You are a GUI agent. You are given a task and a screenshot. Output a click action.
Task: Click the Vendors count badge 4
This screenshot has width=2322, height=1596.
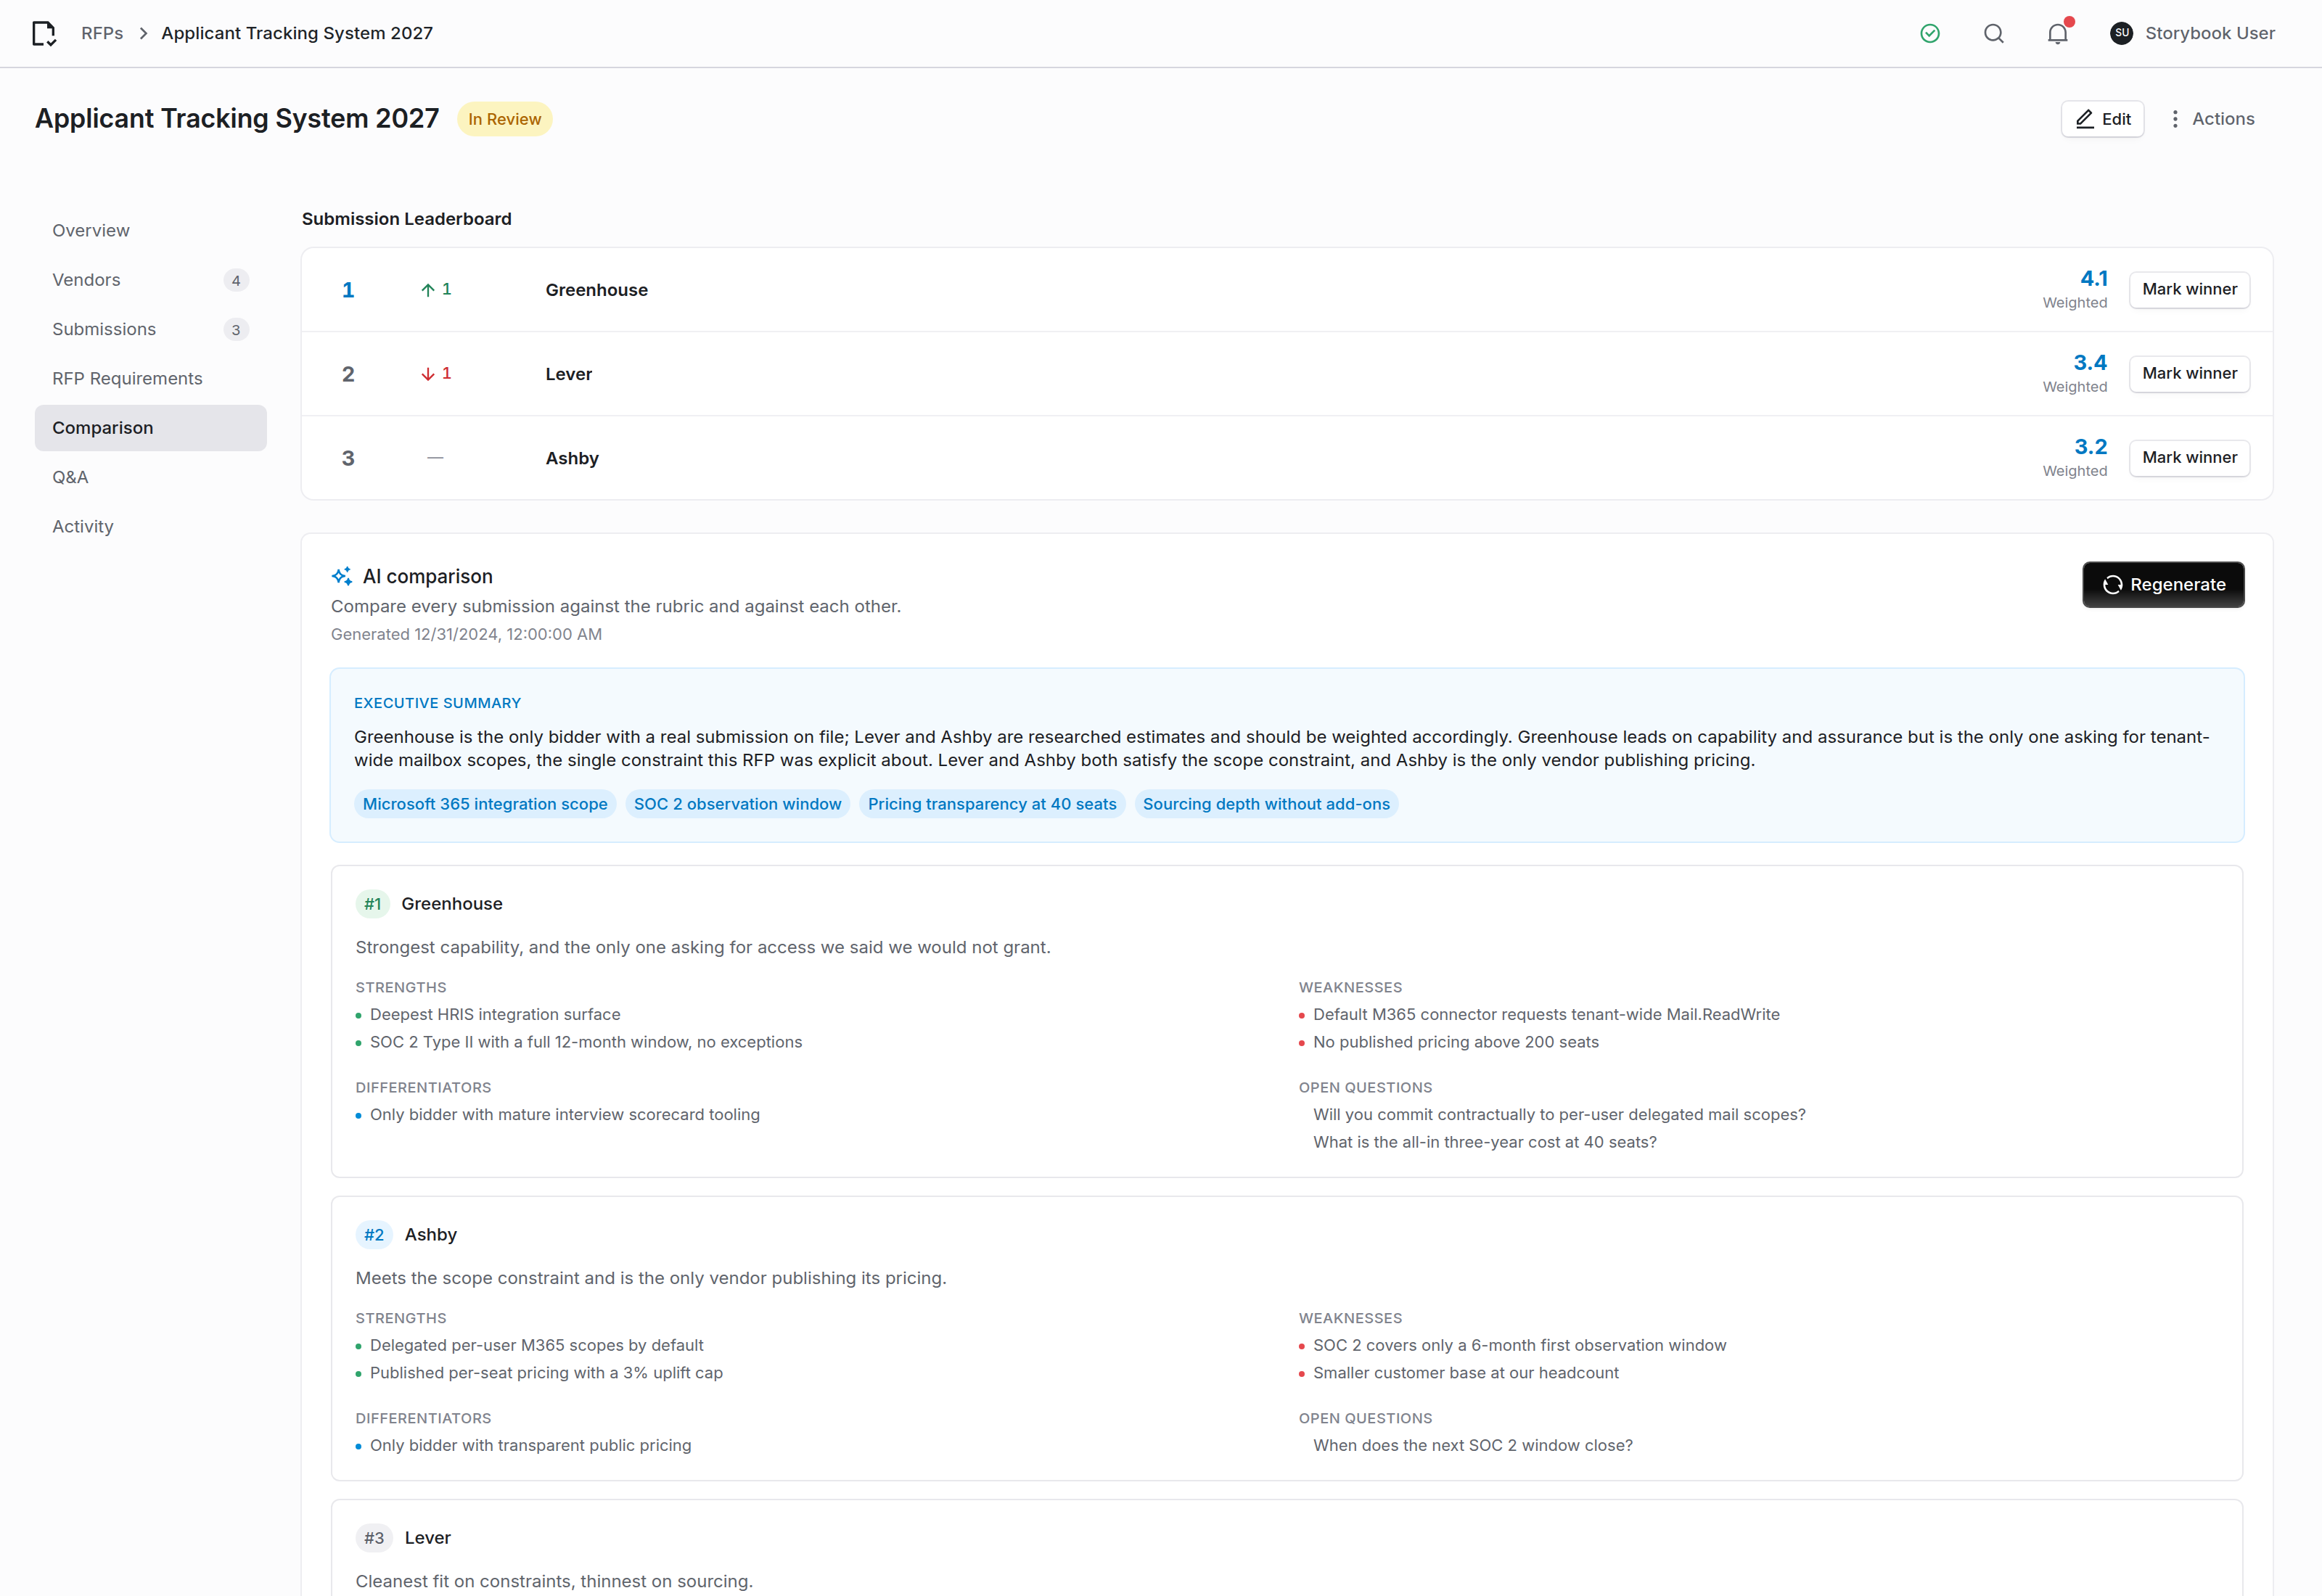[236, 280]
